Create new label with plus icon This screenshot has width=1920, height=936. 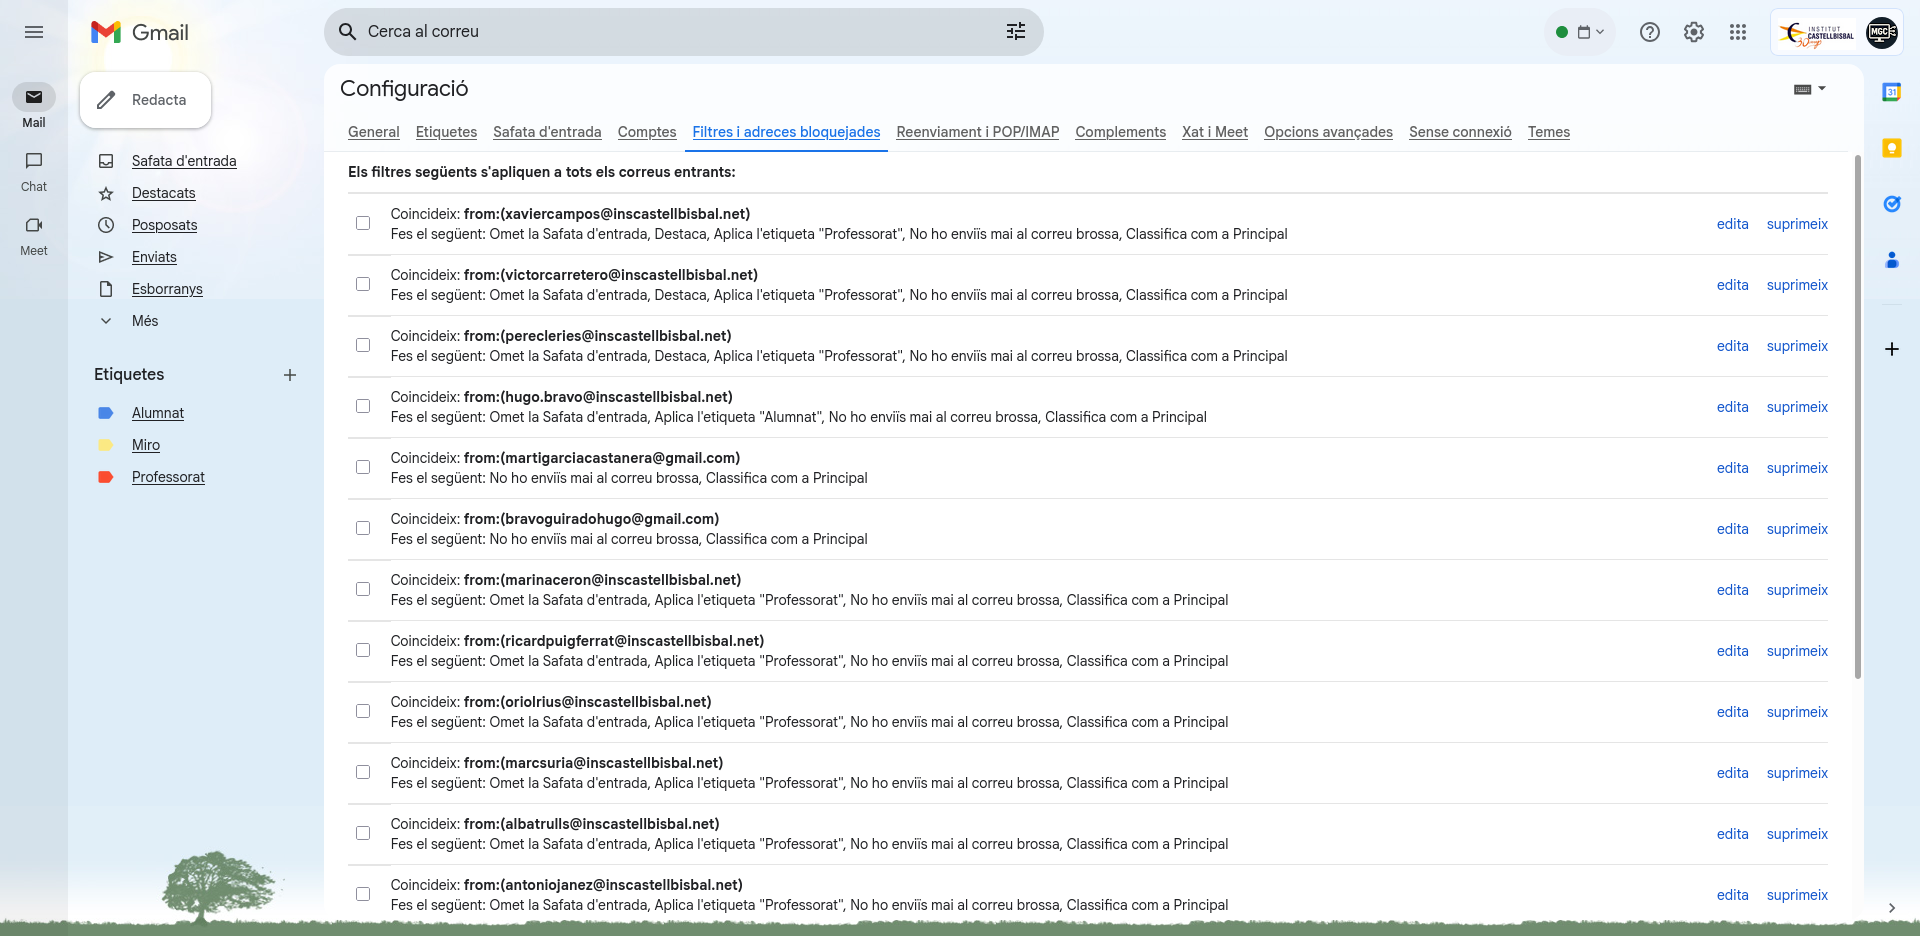click(x=290, y=375)
